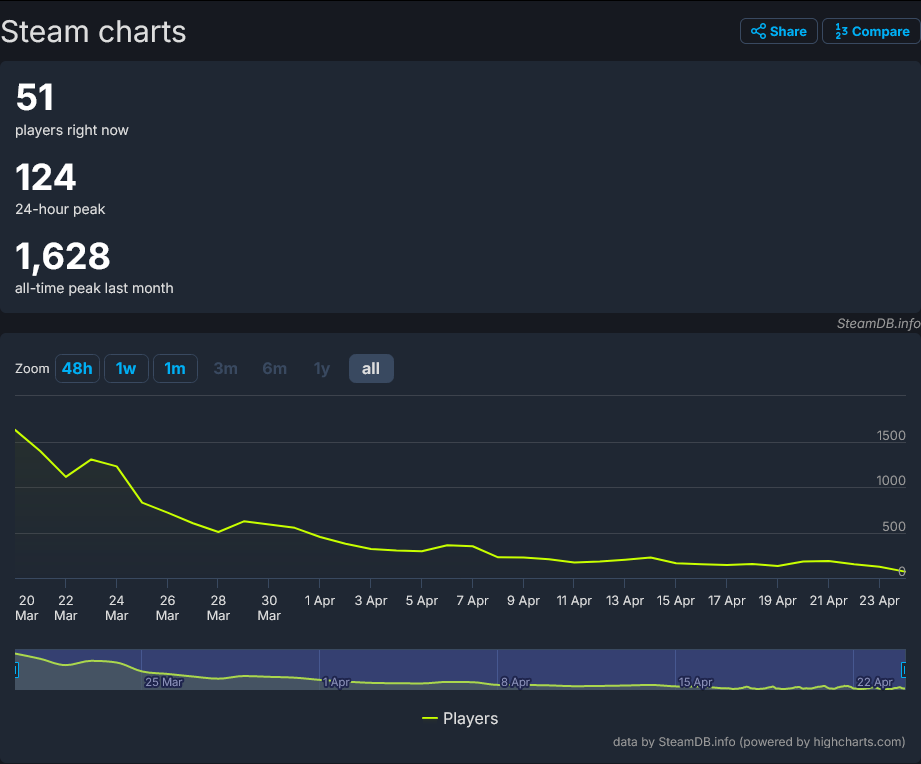This screenshot has width=921, height=764.
Task: Toggle the Players series in legend
Action: point(470,718)
